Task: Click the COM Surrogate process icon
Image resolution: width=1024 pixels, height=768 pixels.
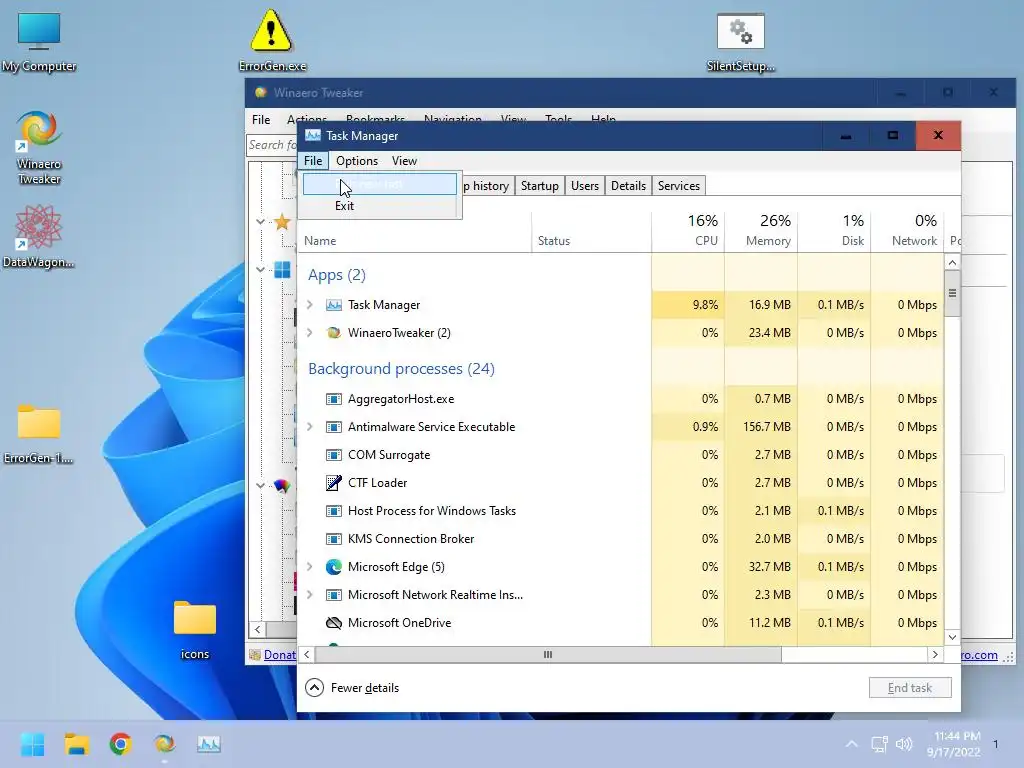Action: [x=334, y=455]
